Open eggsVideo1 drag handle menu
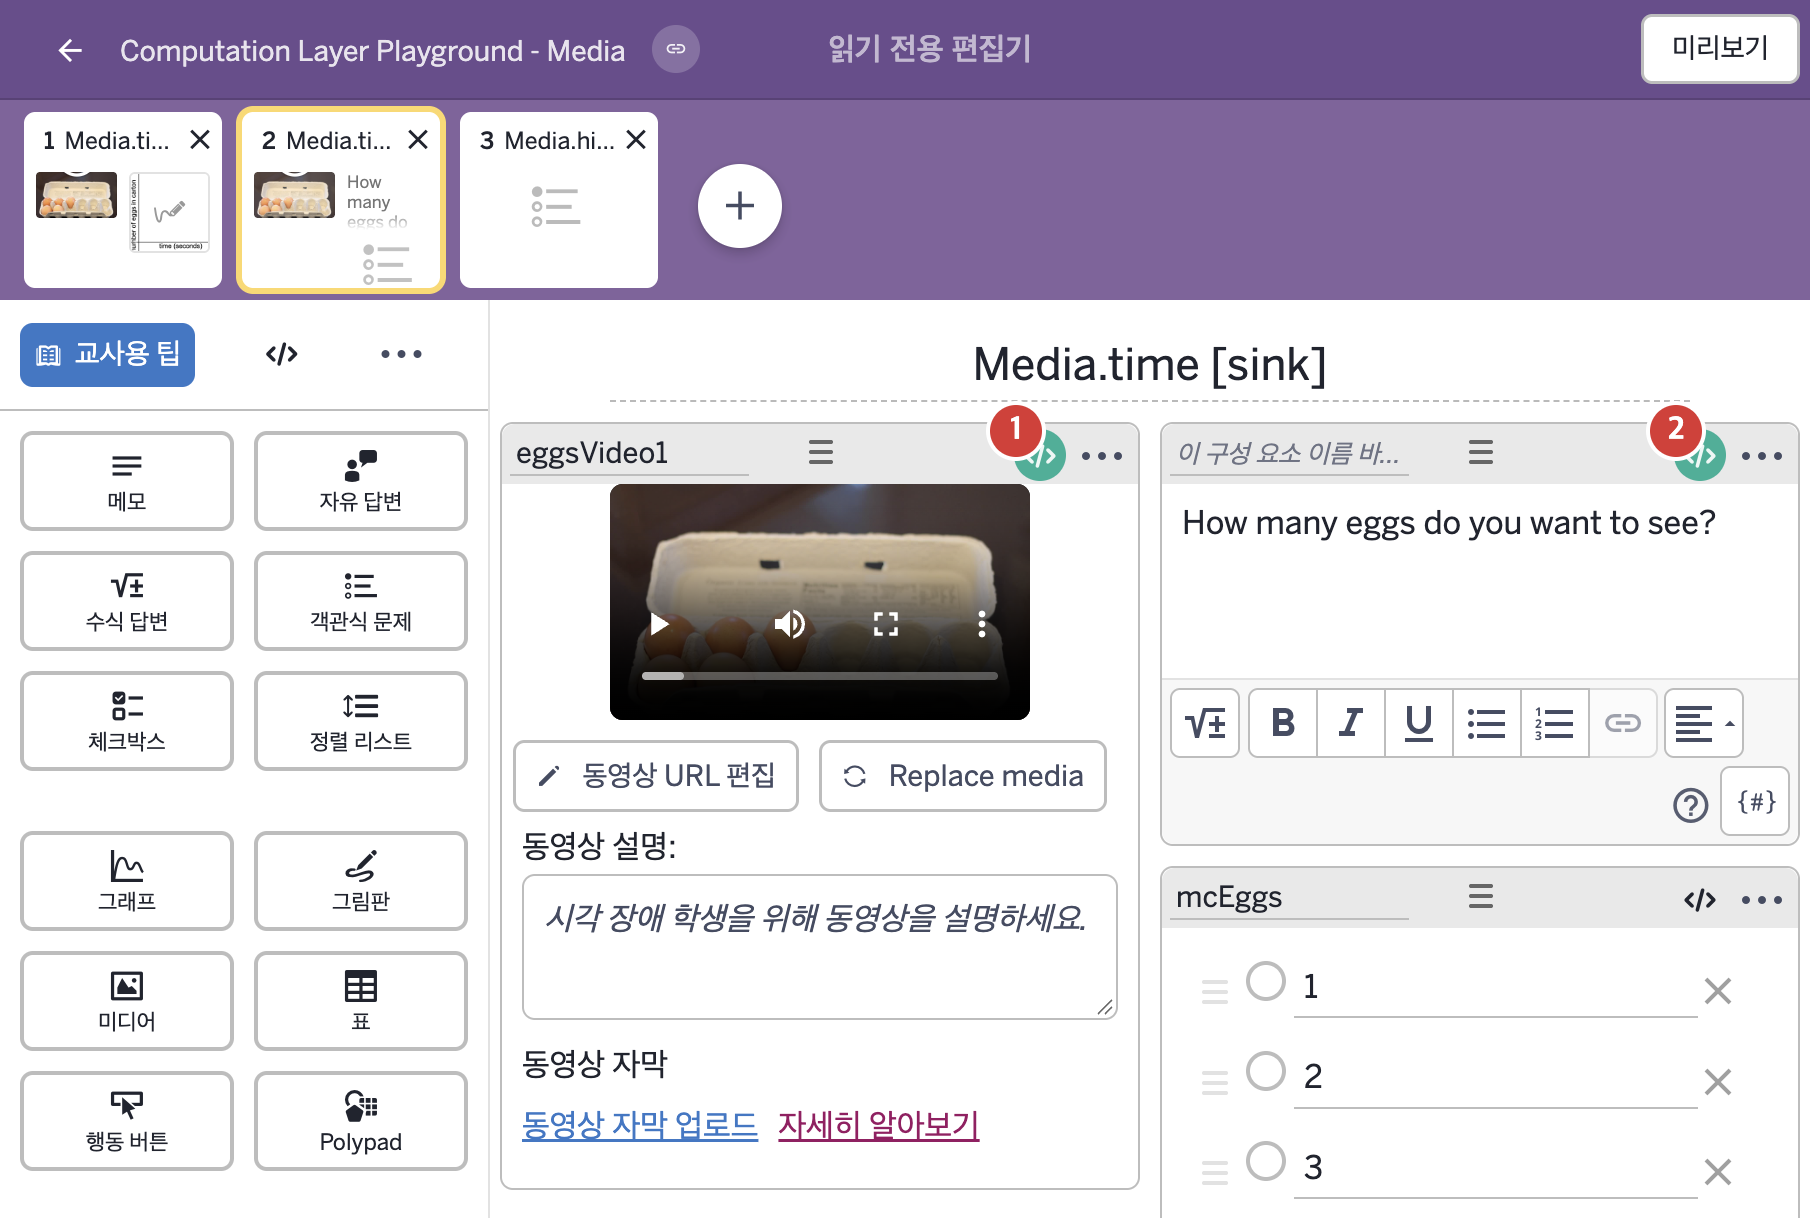Image resolution: width=1810 pixels, height=1218 pixels. click(x=821, y=452)
